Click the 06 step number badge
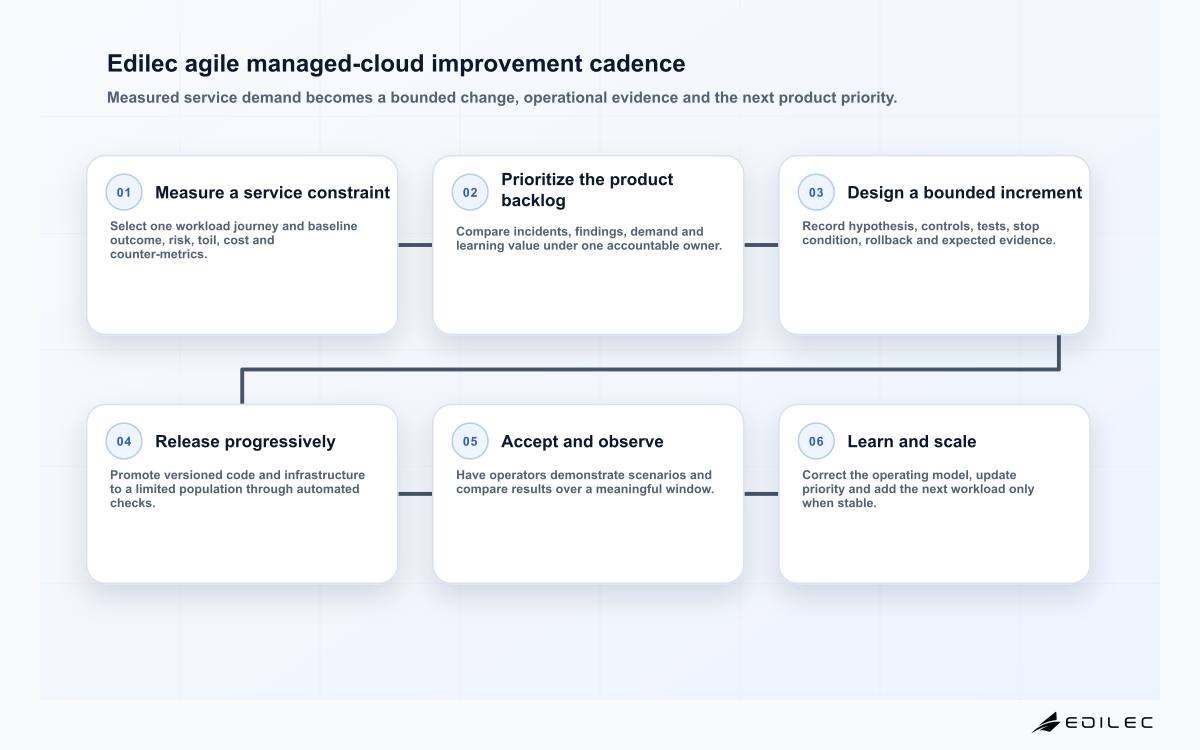This screenshot has height=750, width=1200. pyautogui.click(x=816, y=442)
